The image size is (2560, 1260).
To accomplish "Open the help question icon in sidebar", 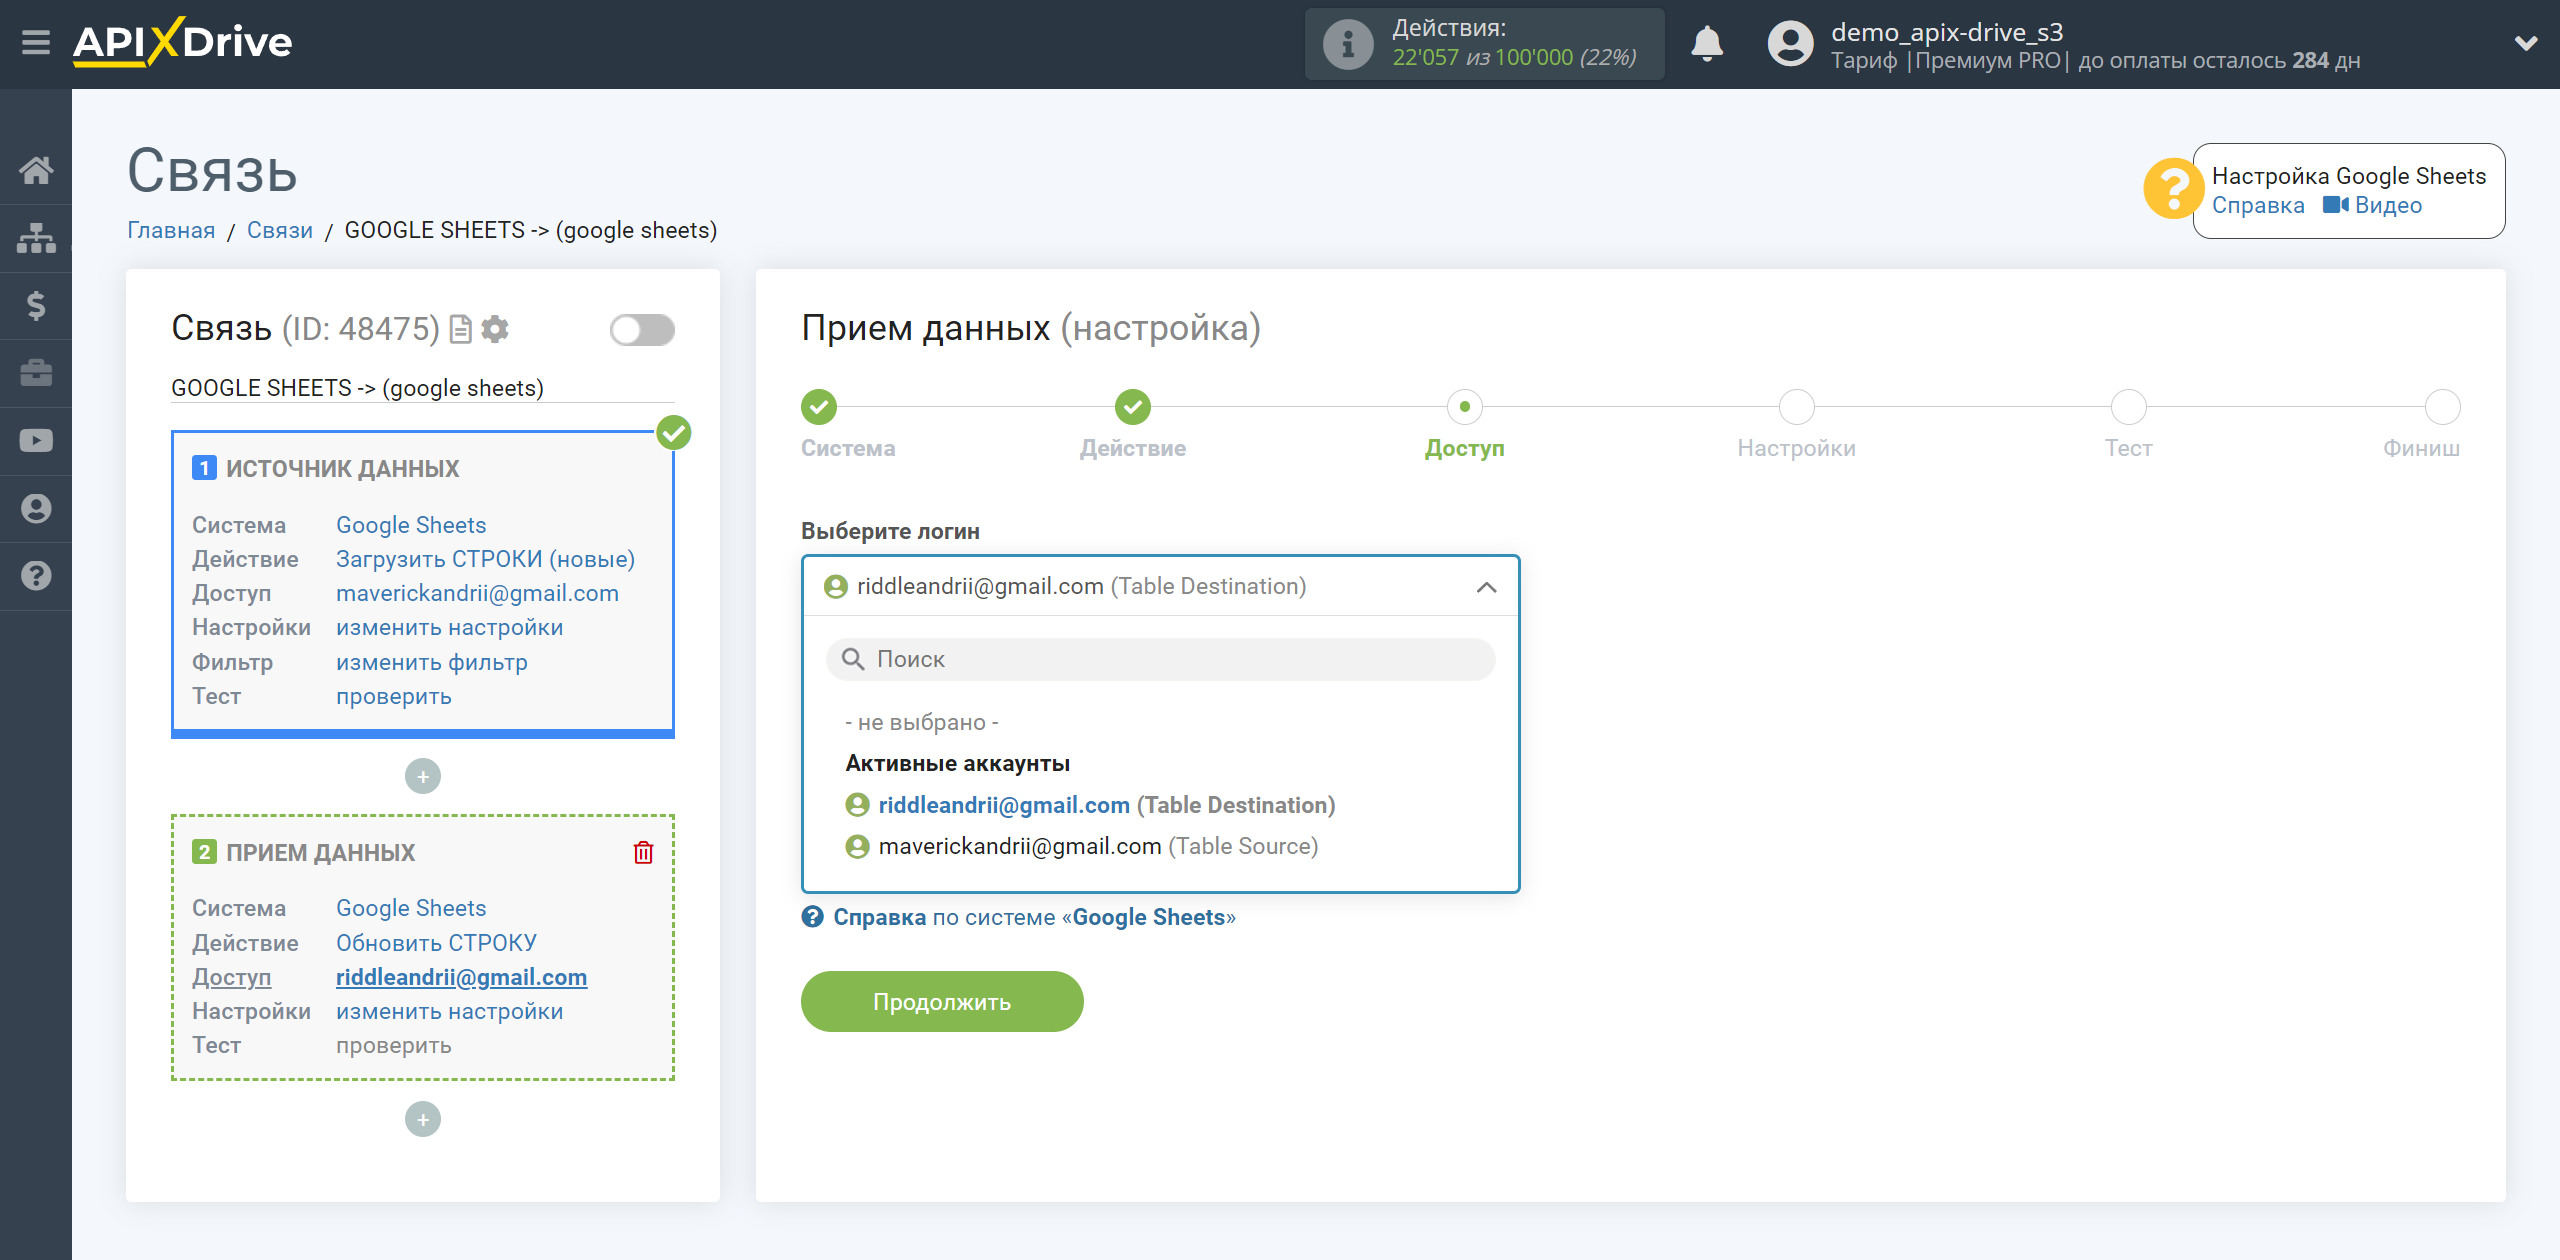I will point(36,576).
